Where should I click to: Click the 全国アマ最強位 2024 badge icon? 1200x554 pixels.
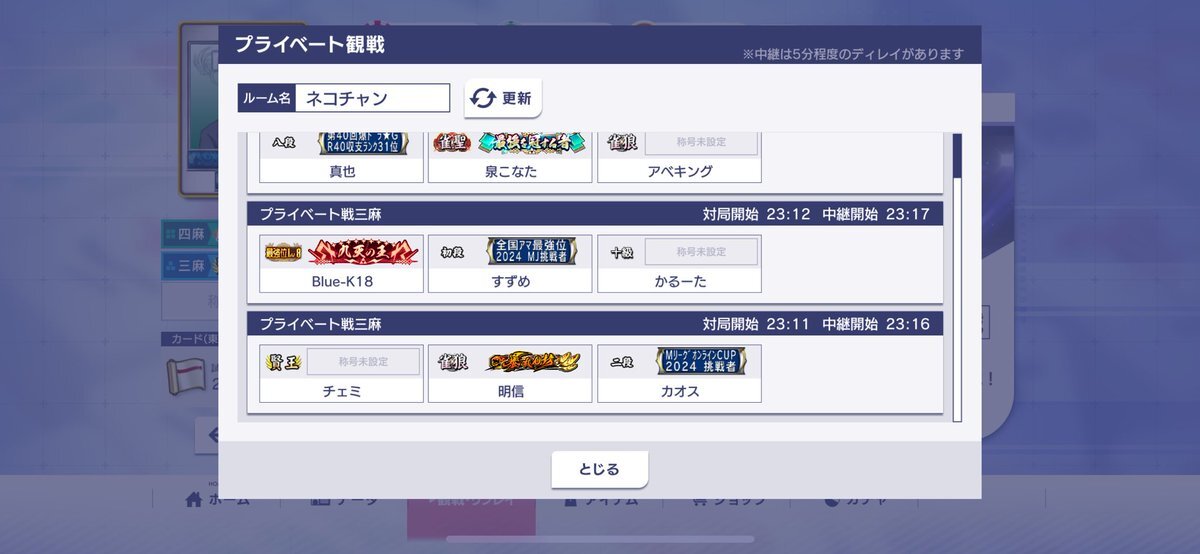click(532, 251)
